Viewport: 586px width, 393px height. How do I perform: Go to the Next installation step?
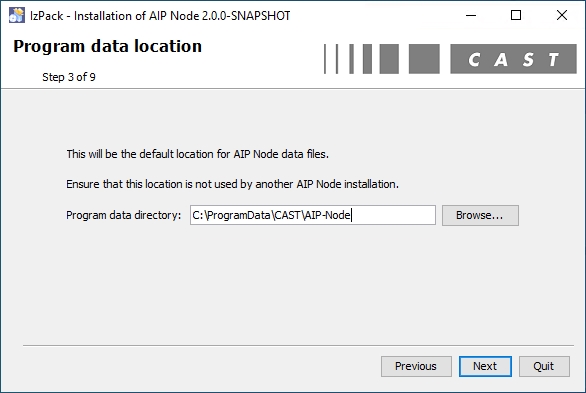[x=485, y=366]
